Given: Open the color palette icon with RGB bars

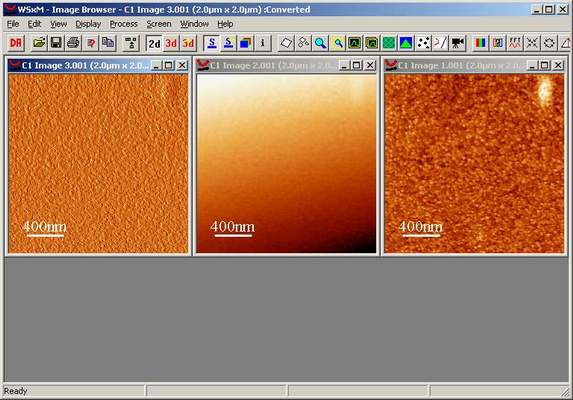Looking at the screenshot, I should pyautogui.click(x=480, y=43).
